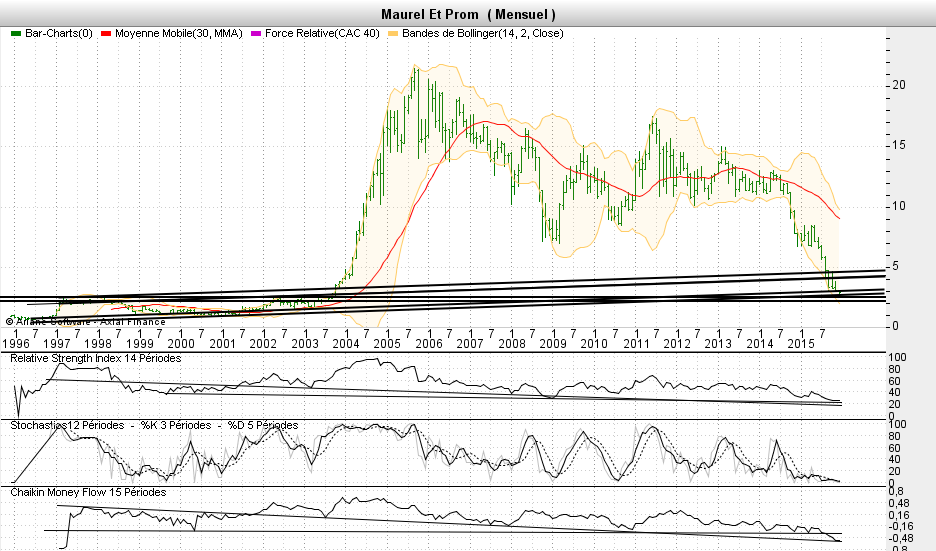Image resolution: width=936 pixels, height=551 pixels.
Task: Select the Moyenne Mobile(30, MMA) label
Action: pos(178,33)
